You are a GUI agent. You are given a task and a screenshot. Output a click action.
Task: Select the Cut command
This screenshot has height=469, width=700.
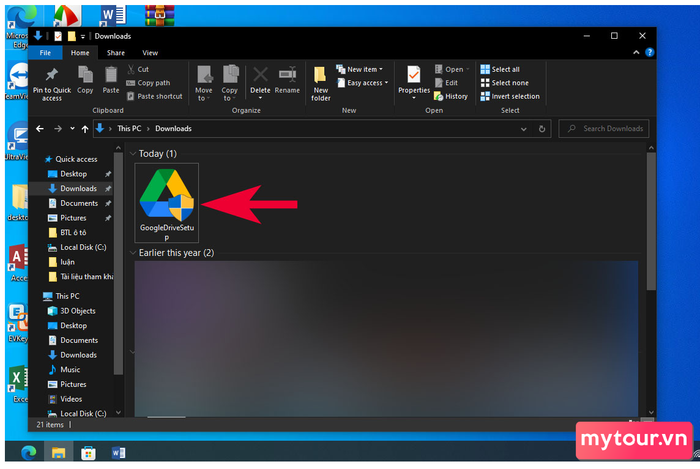click(138, 69)
